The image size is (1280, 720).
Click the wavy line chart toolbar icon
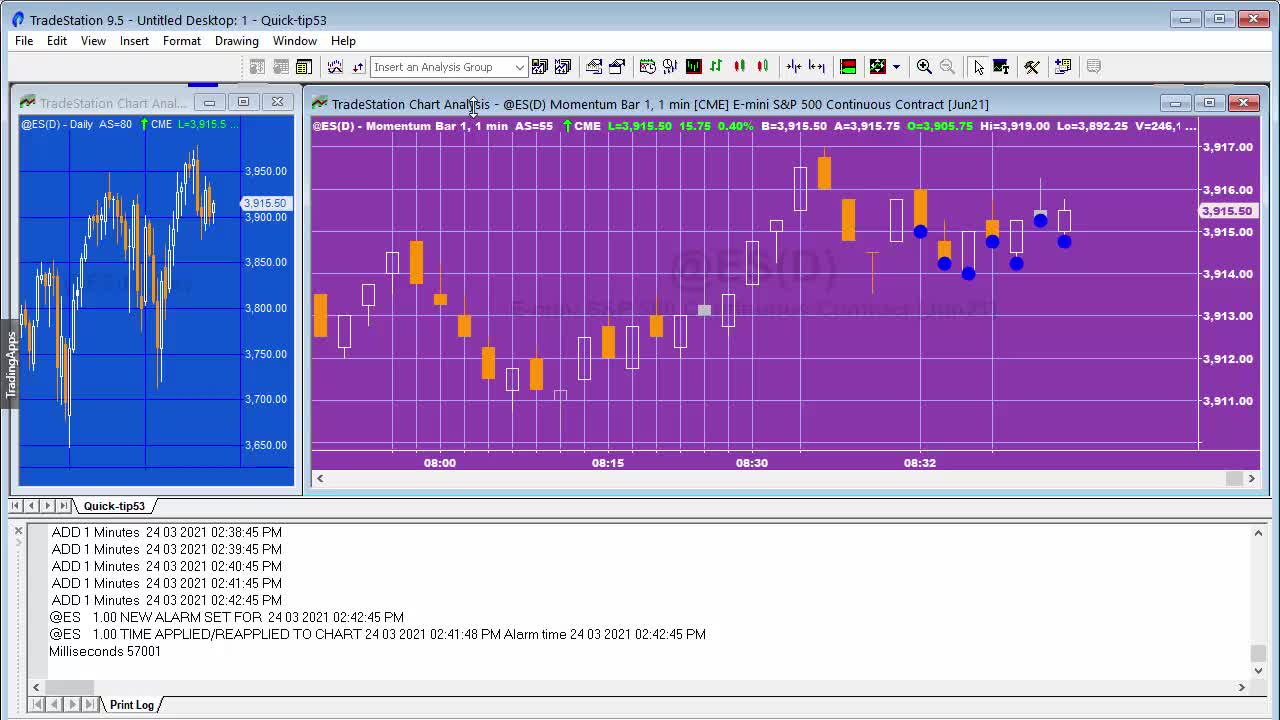pyautogui.click(x=335, y=67)
